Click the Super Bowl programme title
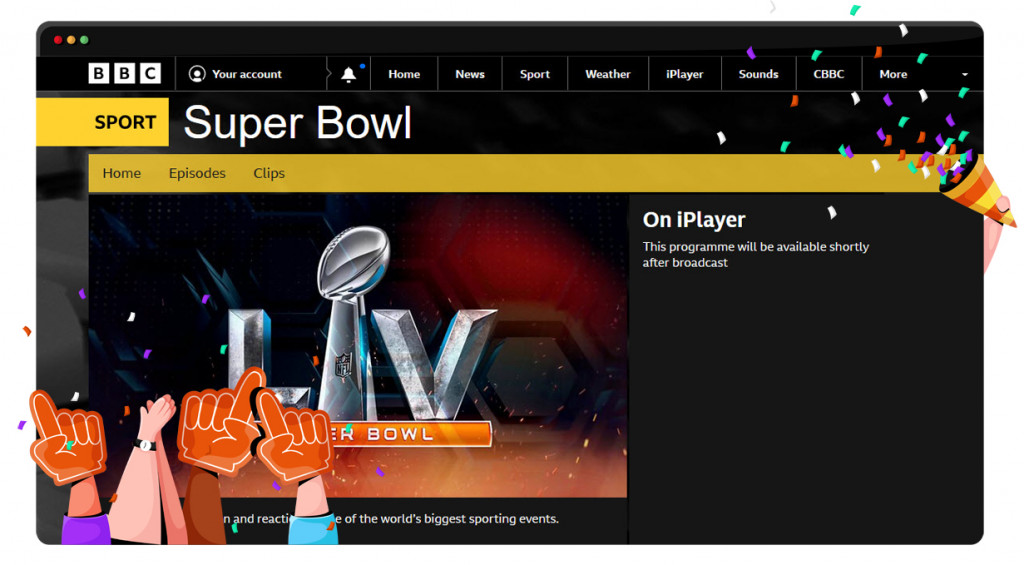1024x565 pixels. (298, 122)
